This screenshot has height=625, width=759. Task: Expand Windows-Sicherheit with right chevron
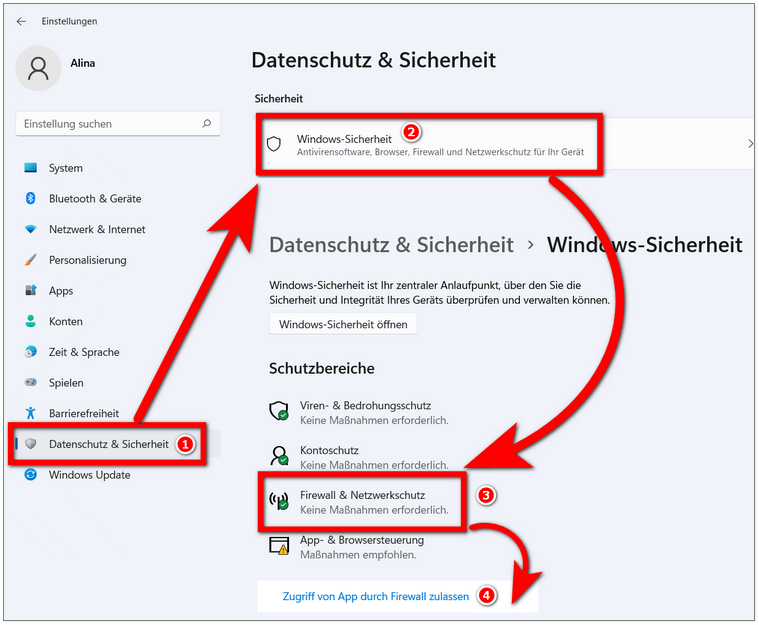[750, 144]
